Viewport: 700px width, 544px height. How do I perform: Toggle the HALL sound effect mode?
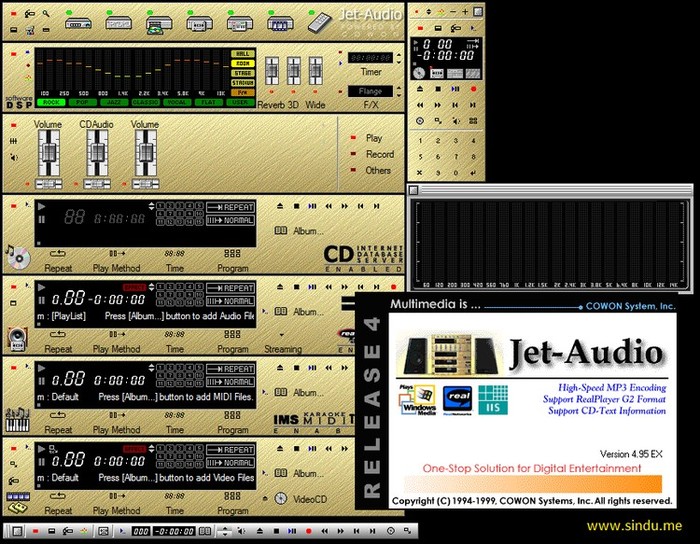click(x=242, y=53)
